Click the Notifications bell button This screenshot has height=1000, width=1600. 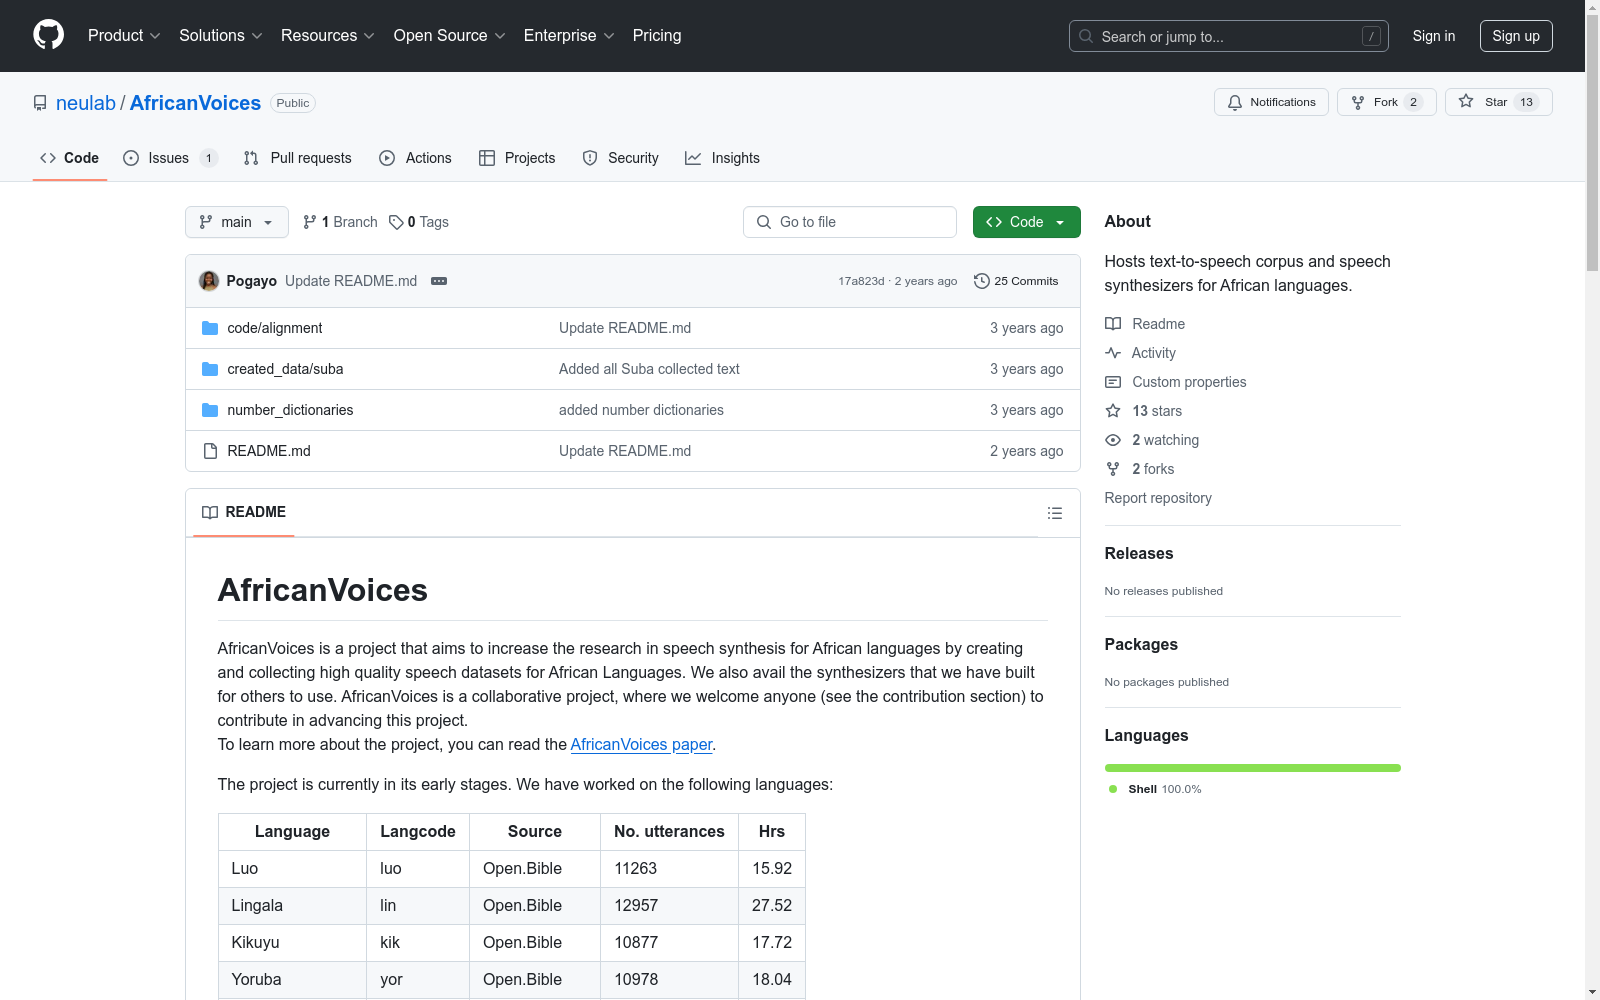(1271, 102)
